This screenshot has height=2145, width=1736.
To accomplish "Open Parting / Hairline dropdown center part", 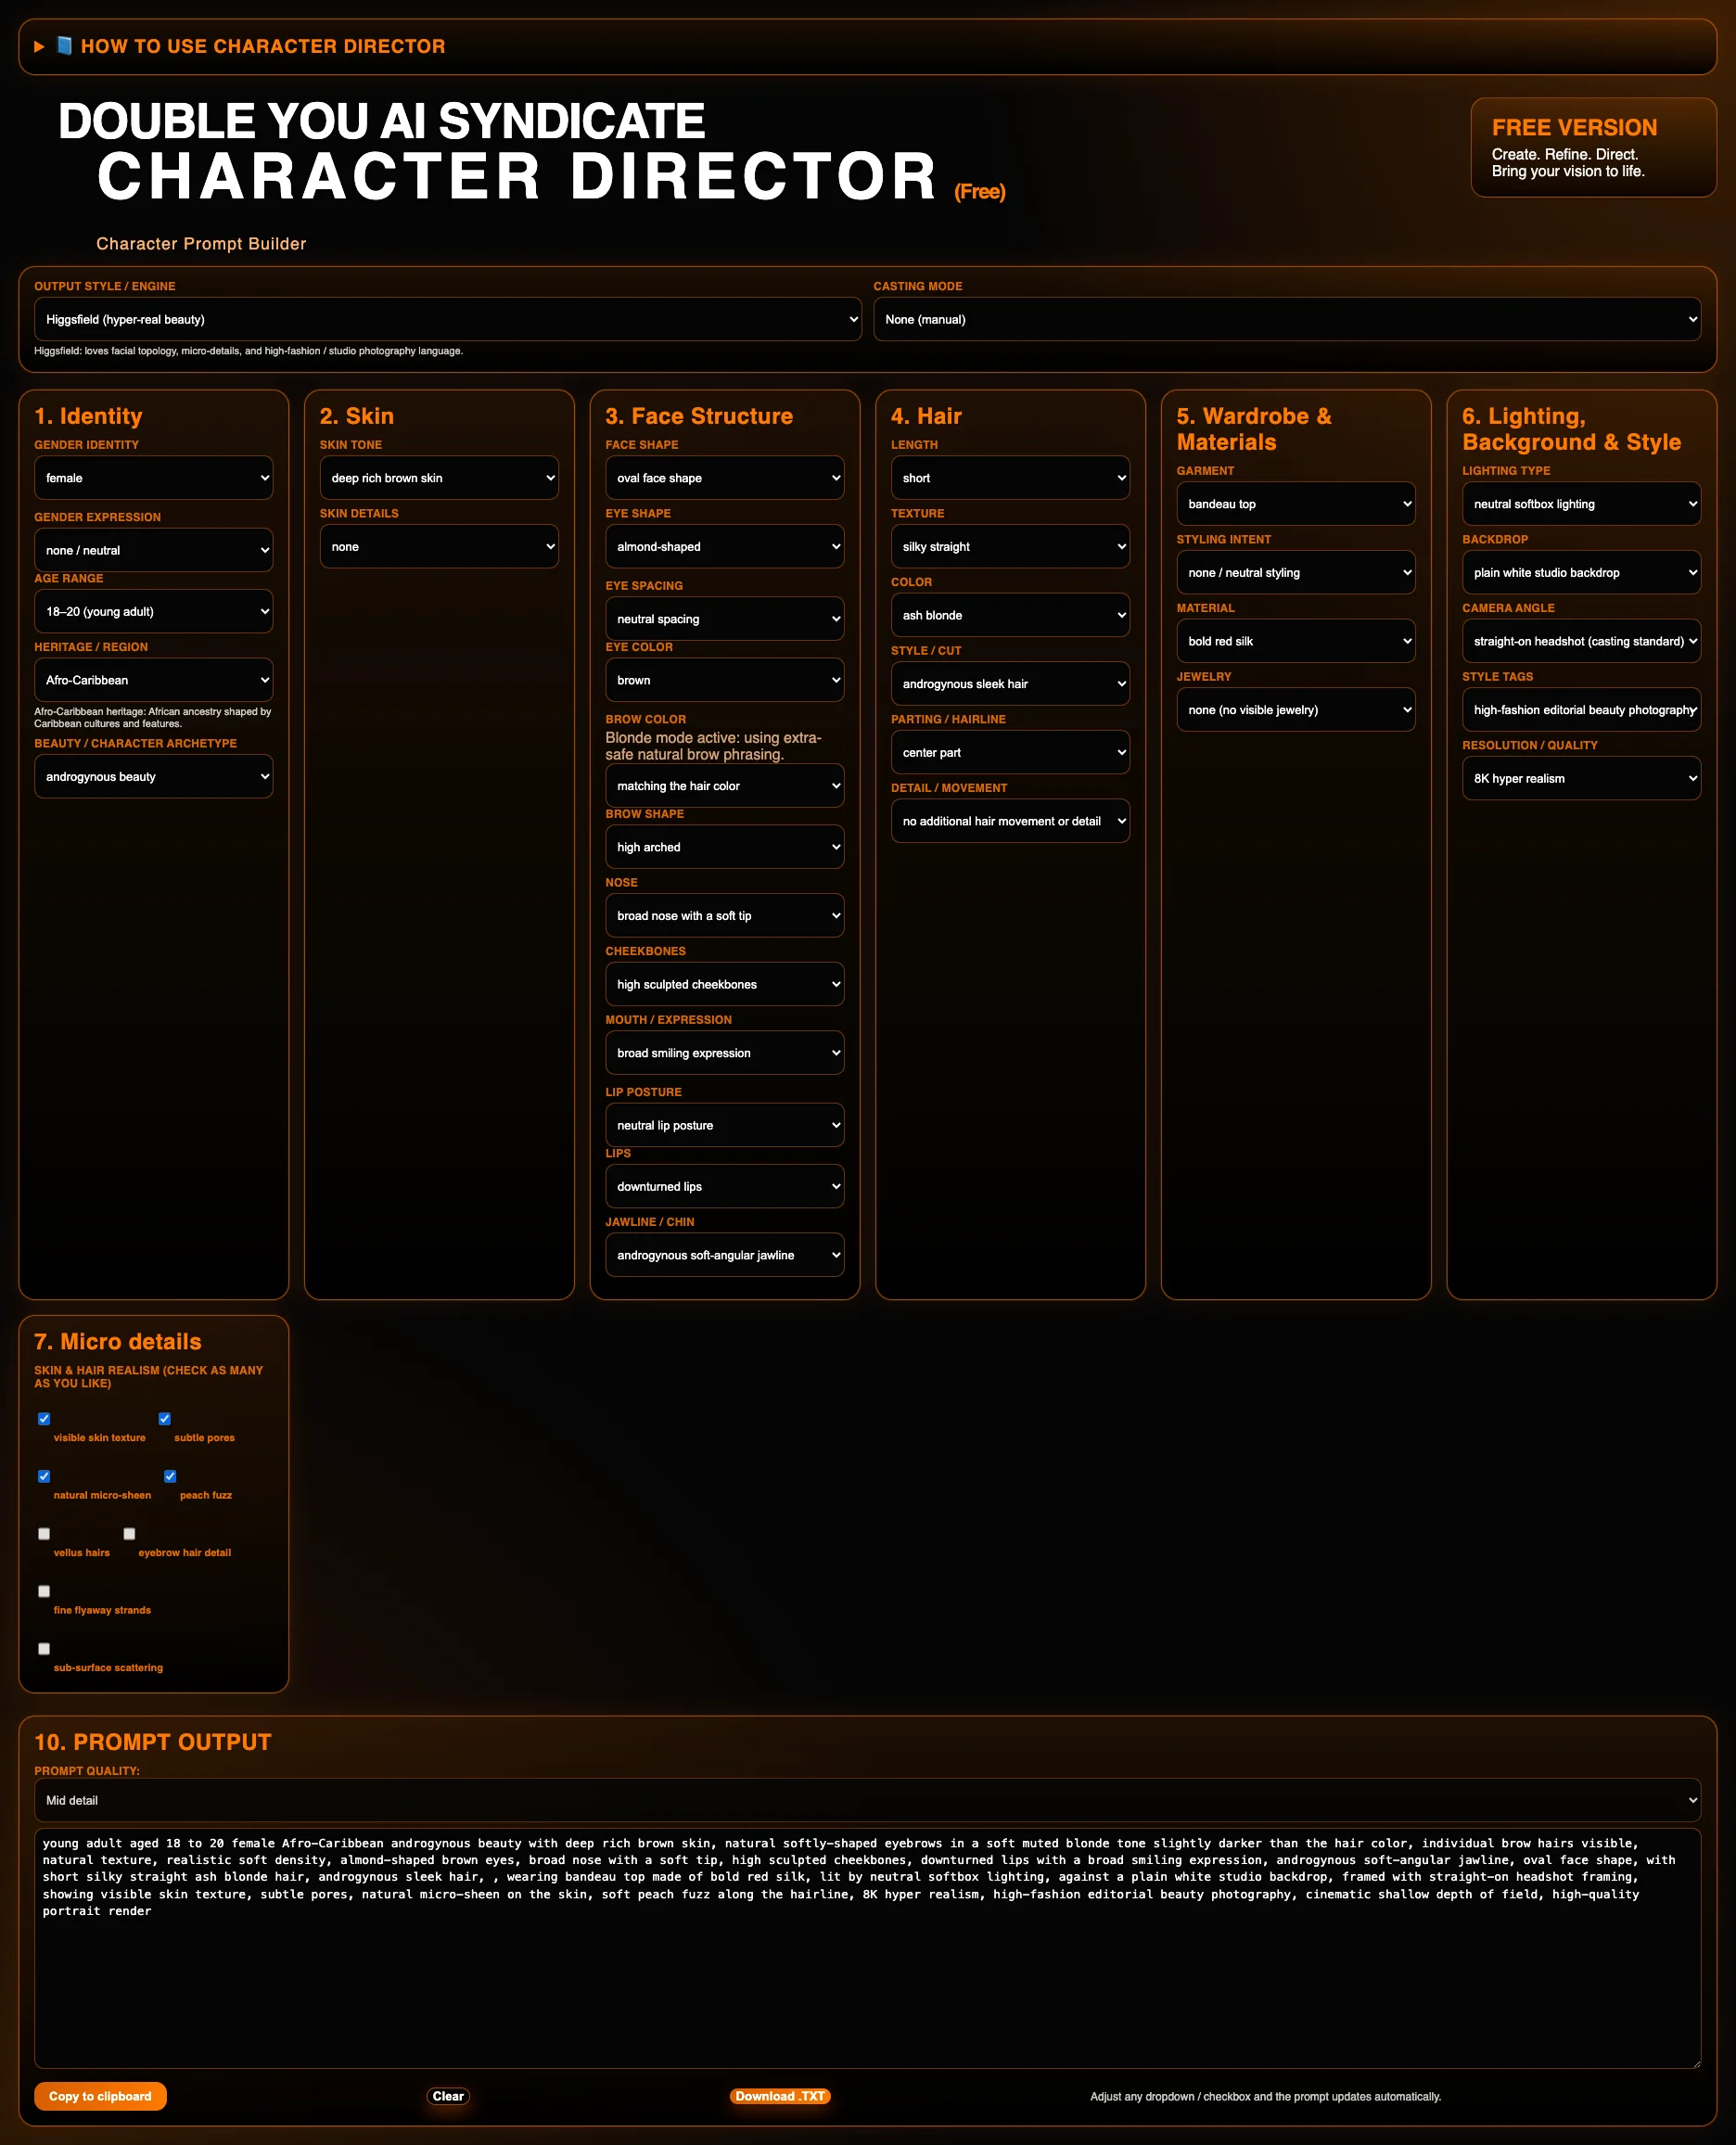I will point(1010,752).
